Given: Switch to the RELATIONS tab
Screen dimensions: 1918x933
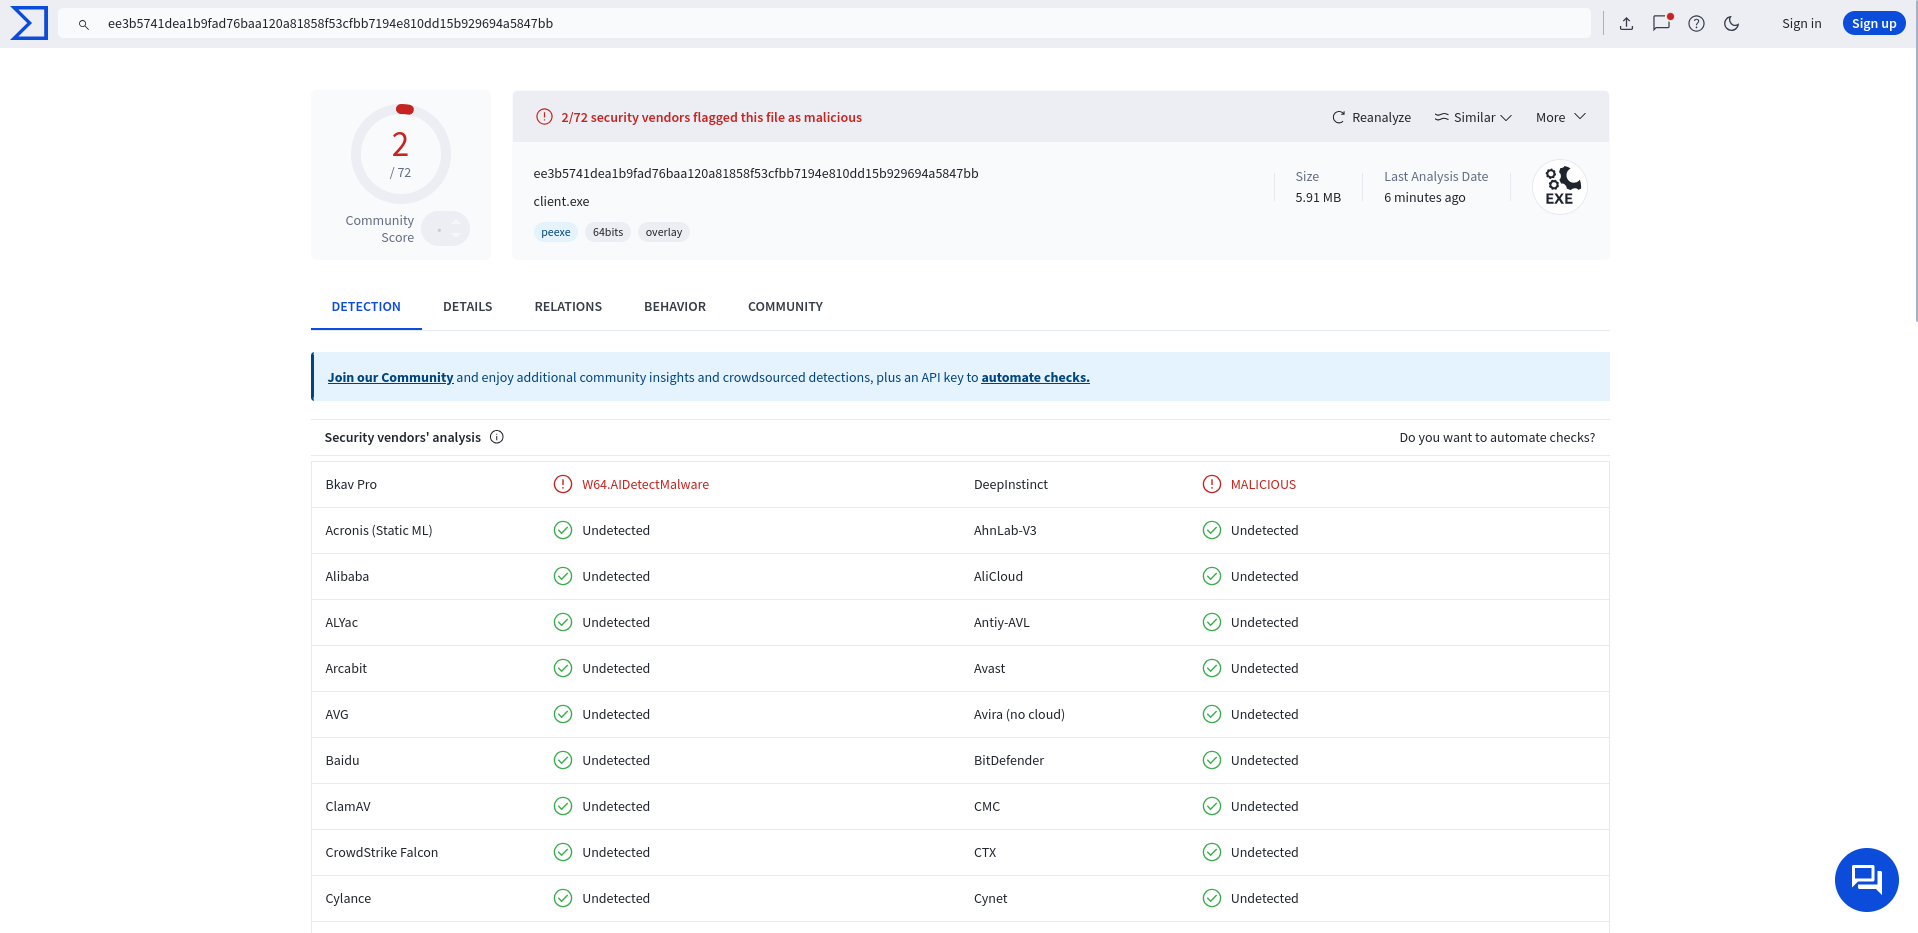Looking at the screenshot, I should tap(568, 307).
